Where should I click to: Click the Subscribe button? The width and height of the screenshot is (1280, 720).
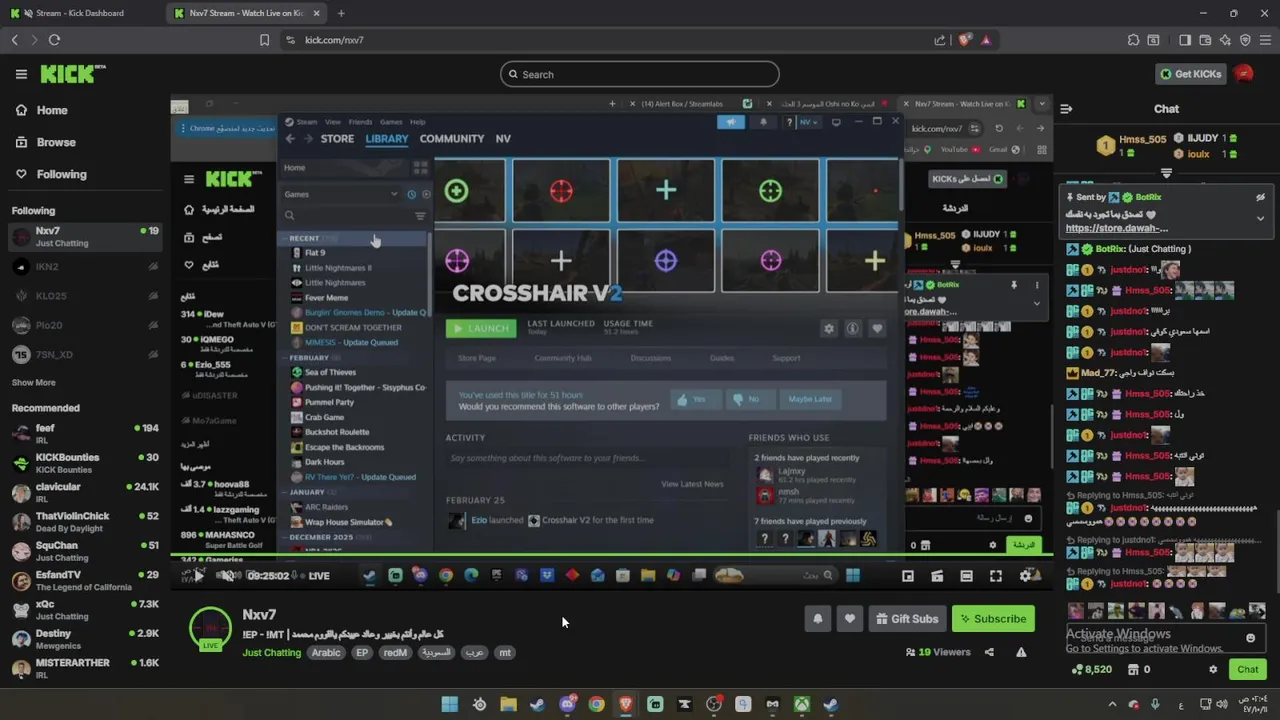tap(994, 619)
